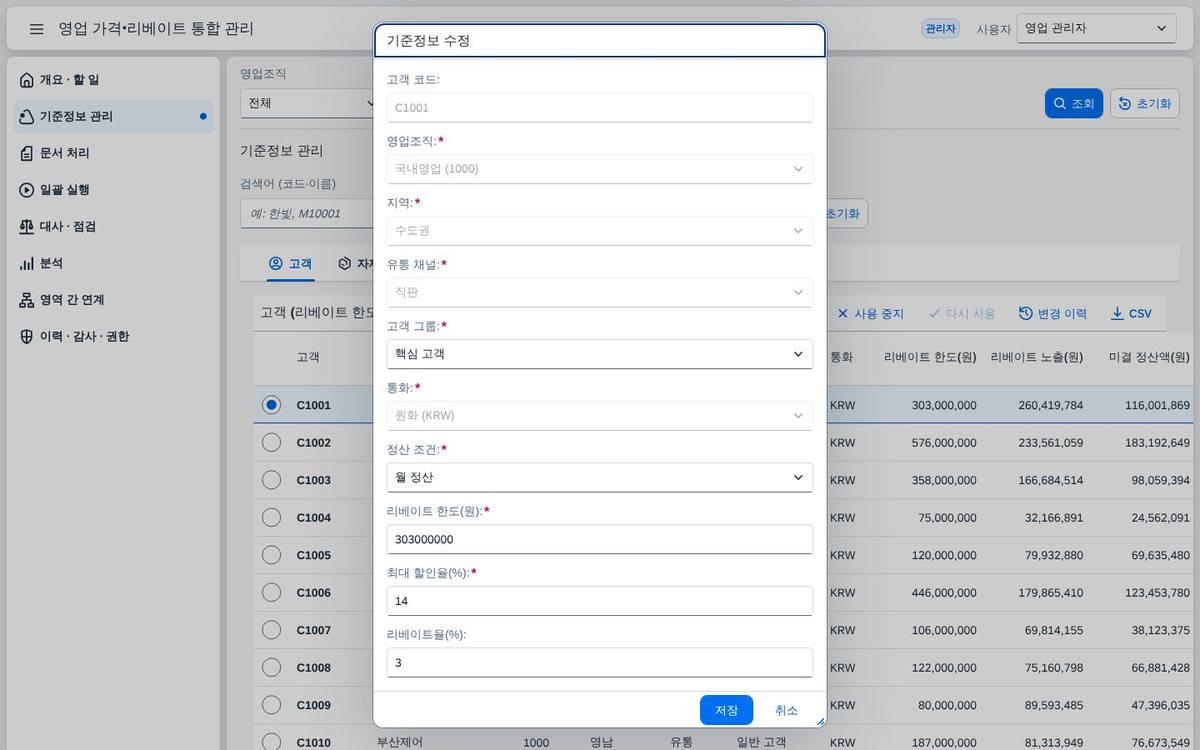Click the 영역 간 연계 hierarchy icon

pos(27,300)
